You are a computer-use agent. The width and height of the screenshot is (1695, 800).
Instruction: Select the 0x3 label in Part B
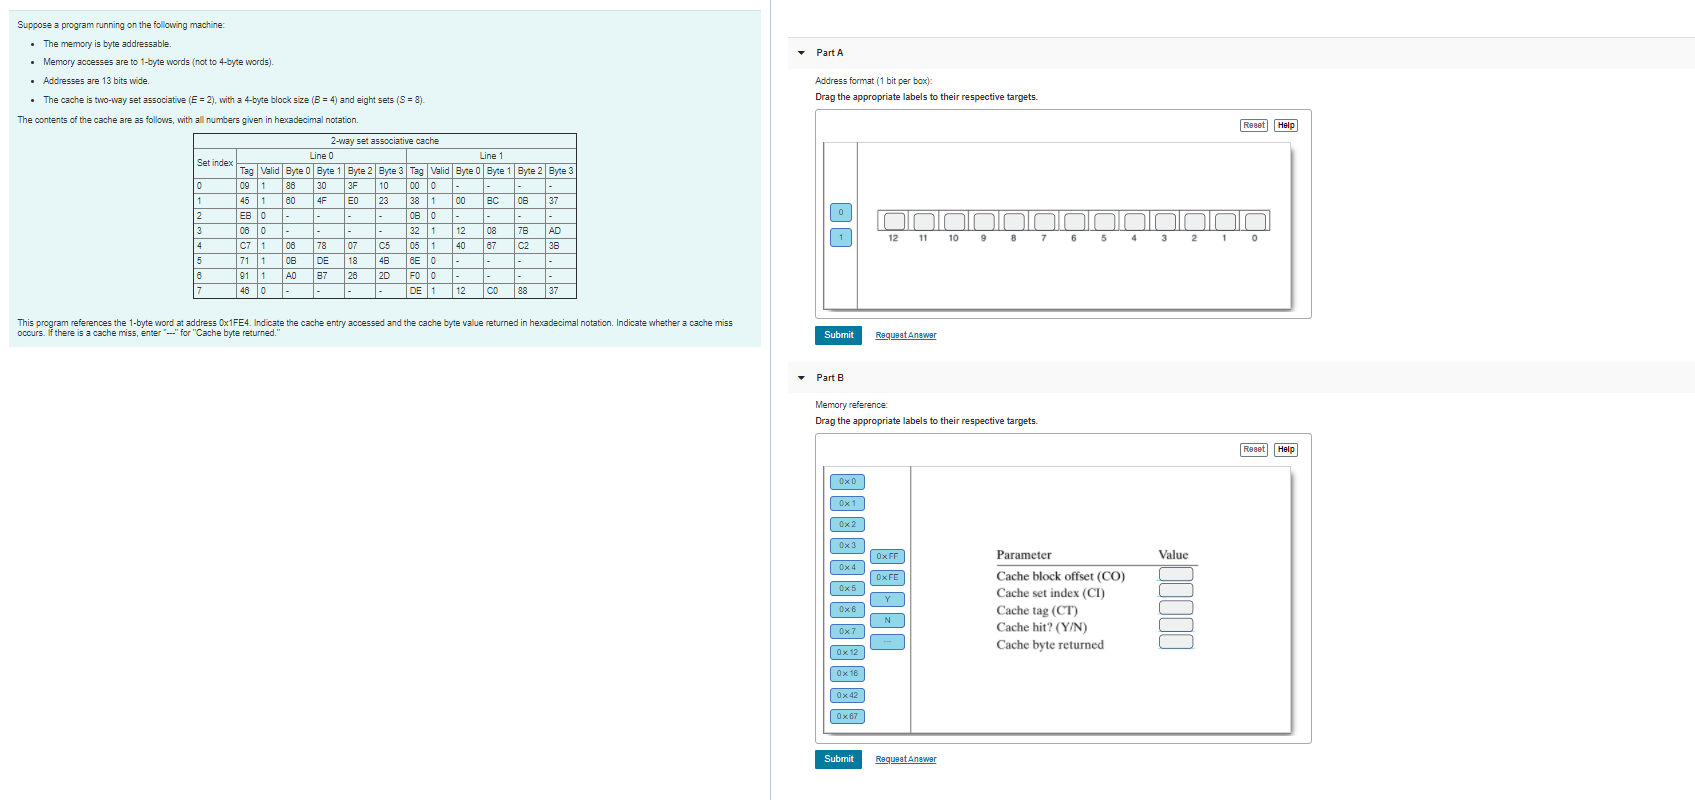point(847,546)
